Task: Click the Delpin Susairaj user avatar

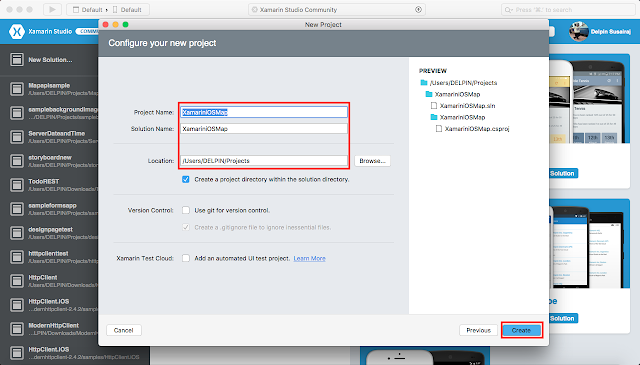Action: point(579,31)
